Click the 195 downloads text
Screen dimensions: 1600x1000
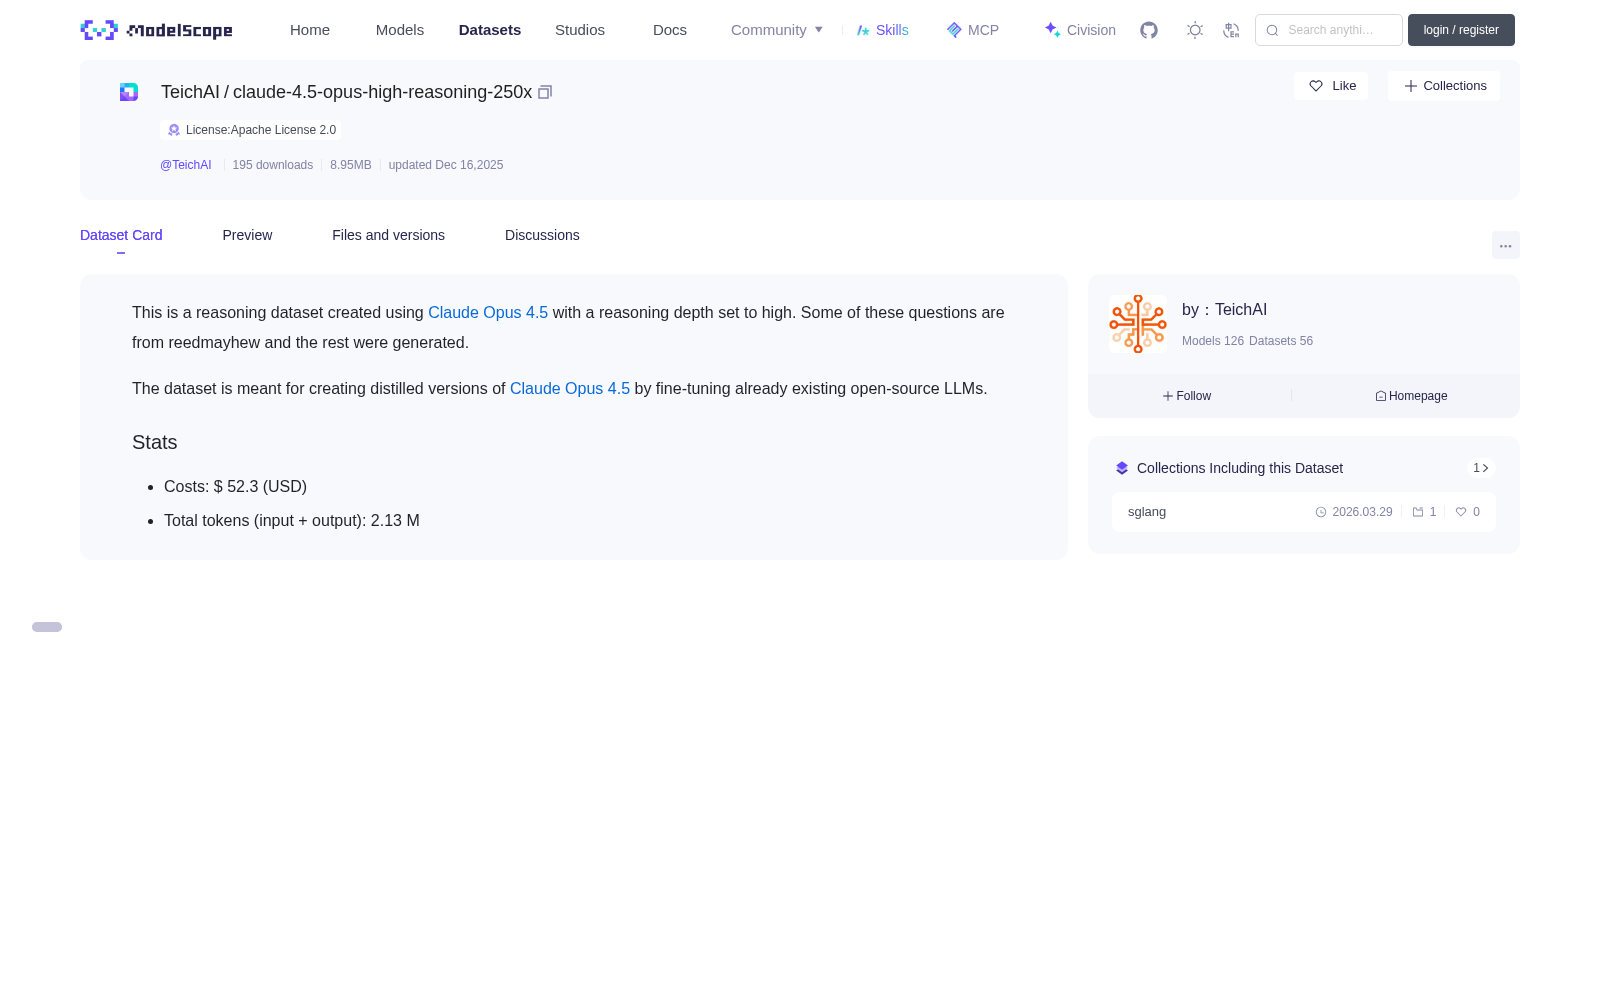tap(273, 165)
